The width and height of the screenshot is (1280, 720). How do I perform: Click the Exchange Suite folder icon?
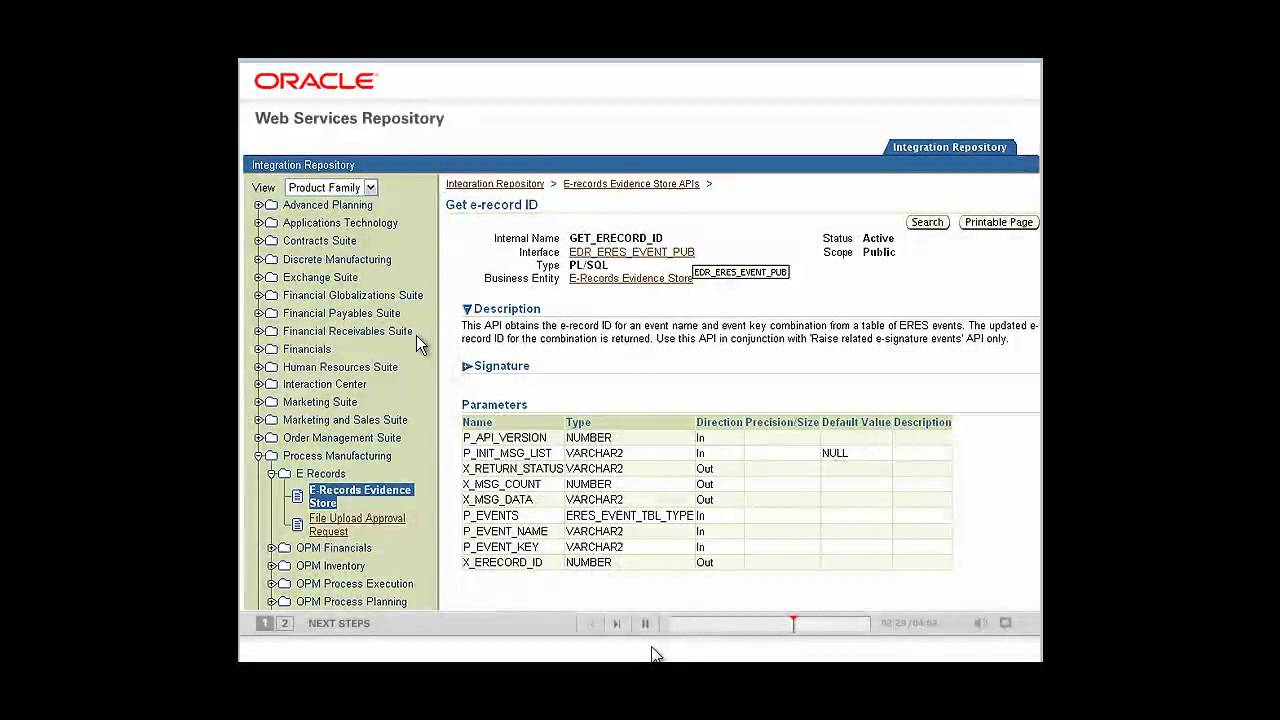(x=271, y=277)
